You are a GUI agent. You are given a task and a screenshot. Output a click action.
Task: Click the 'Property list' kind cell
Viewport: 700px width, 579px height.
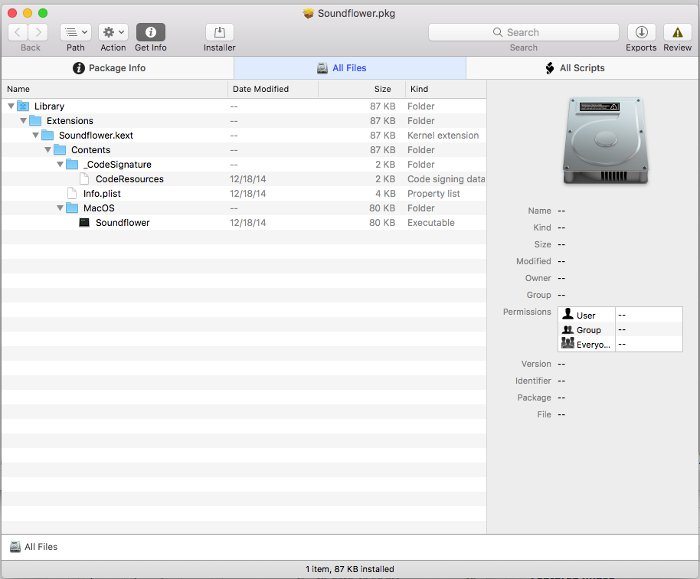point(433,193)
